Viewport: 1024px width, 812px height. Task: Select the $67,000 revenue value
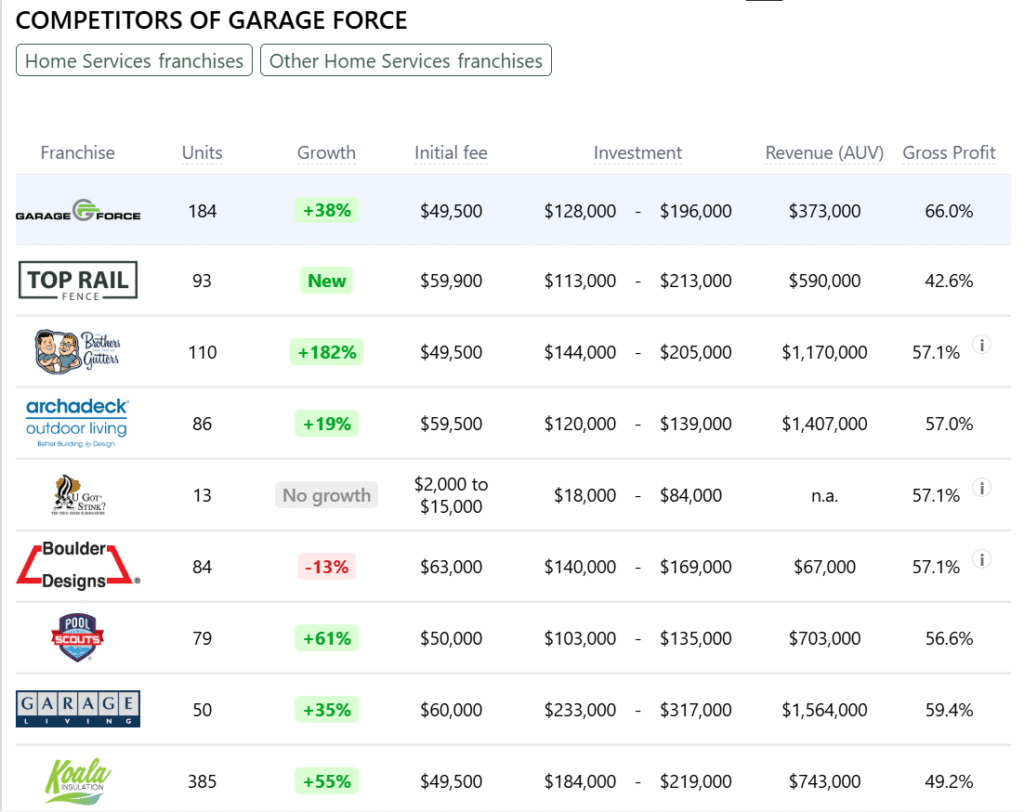click(x=824, y=566)
